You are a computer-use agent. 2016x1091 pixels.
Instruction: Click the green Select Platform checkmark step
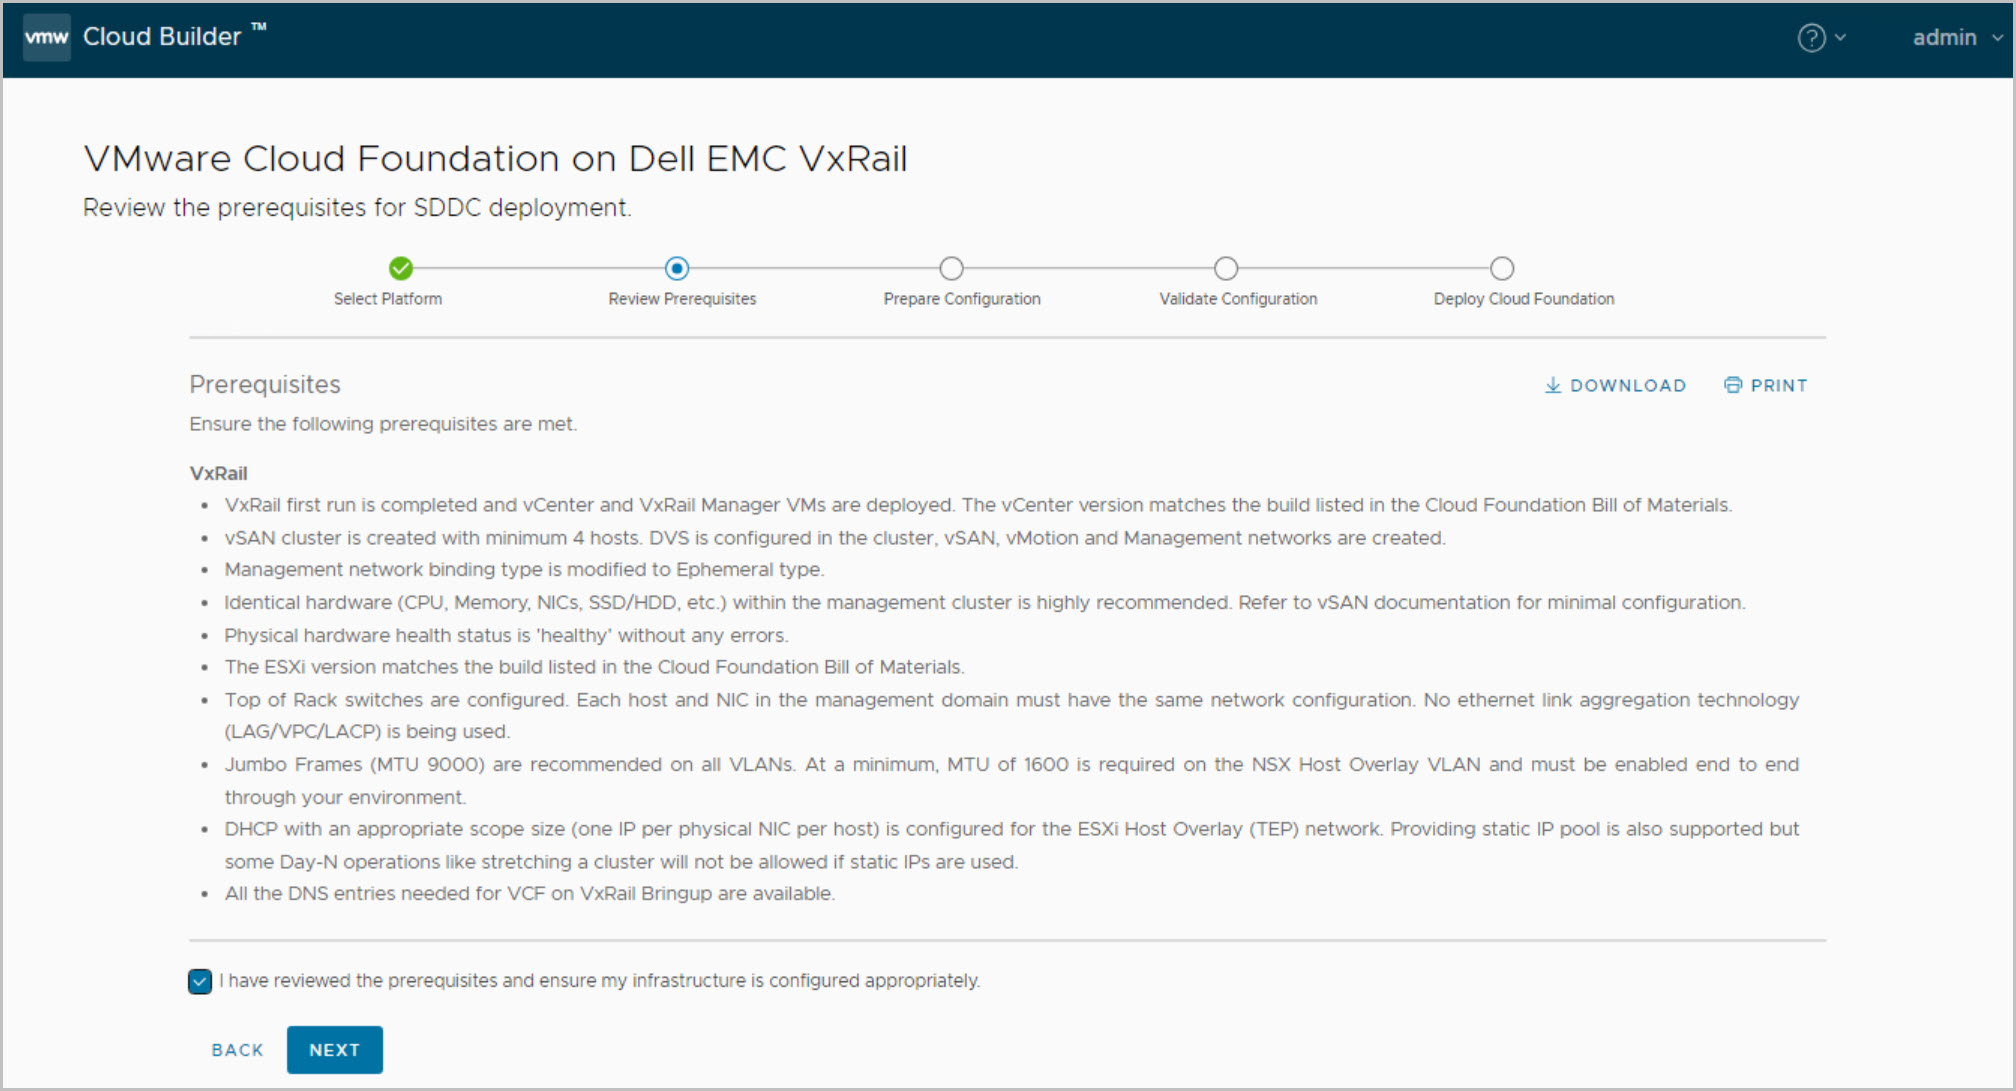(x=401, y=268)
